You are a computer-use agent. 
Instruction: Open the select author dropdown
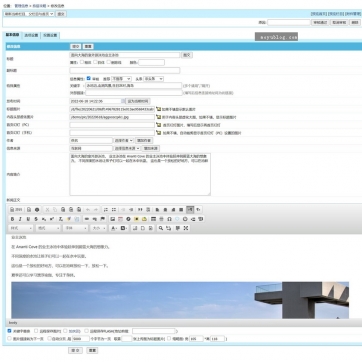click(123, 140)
